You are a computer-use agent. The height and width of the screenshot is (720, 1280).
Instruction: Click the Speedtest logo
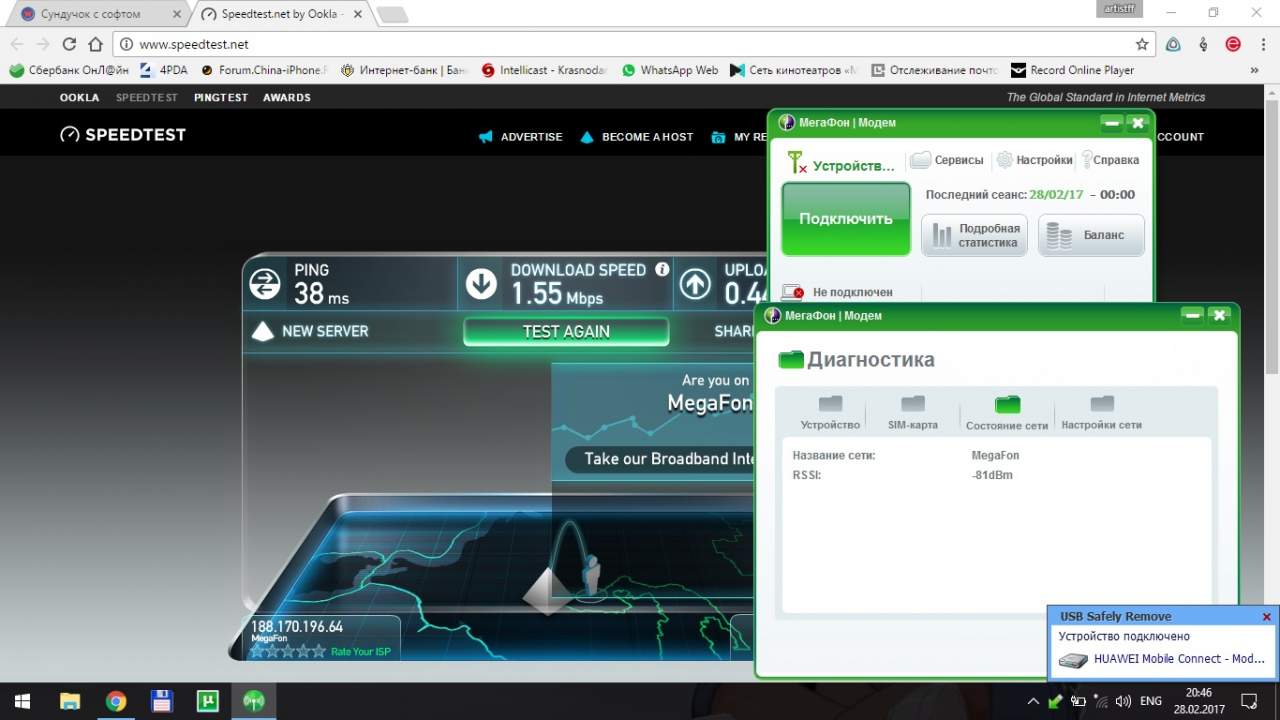tap(123, 135)
